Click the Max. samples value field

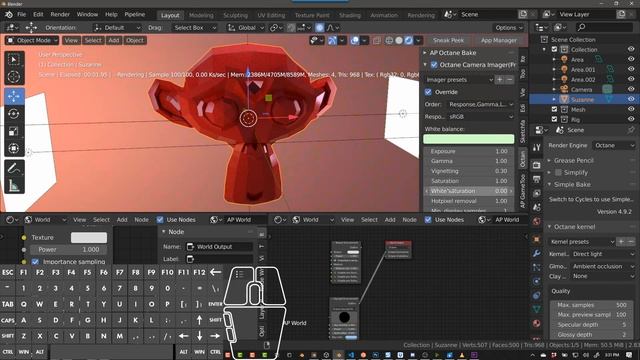pos(591,305)
